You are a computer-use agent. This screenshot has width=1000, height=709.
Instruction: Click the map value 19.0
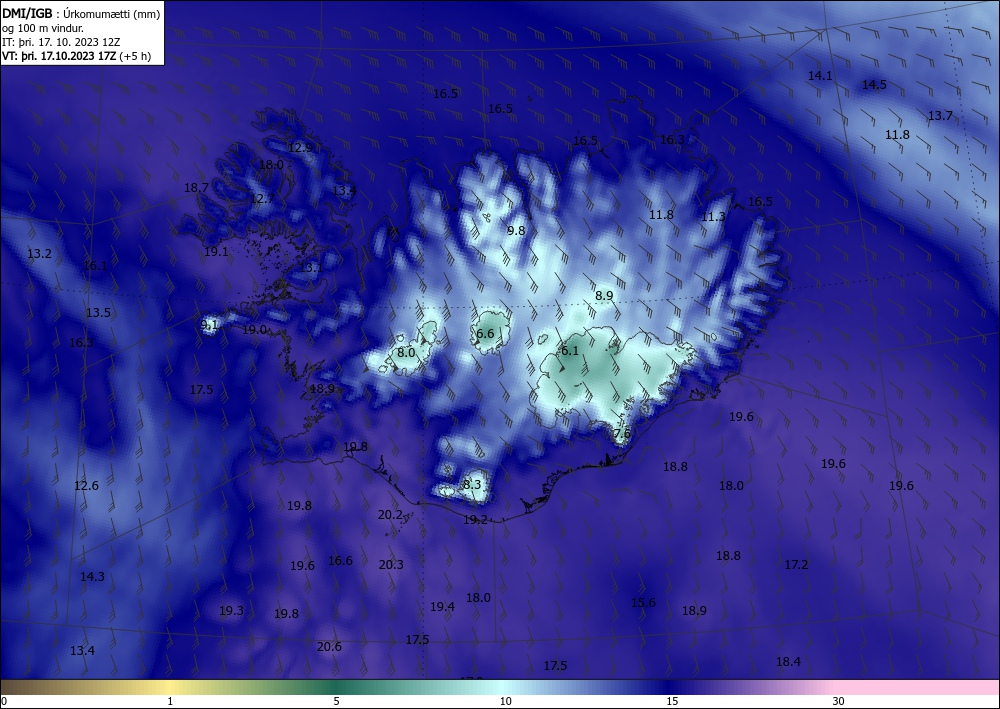point(254,329)
